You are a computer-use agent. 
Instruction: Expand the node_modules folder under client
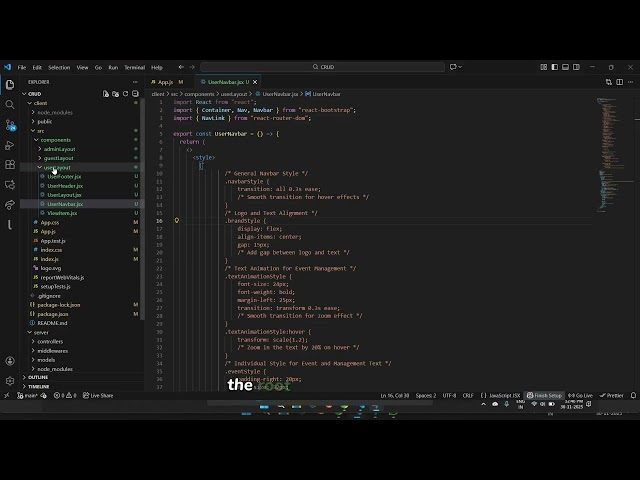coord(55,112)
